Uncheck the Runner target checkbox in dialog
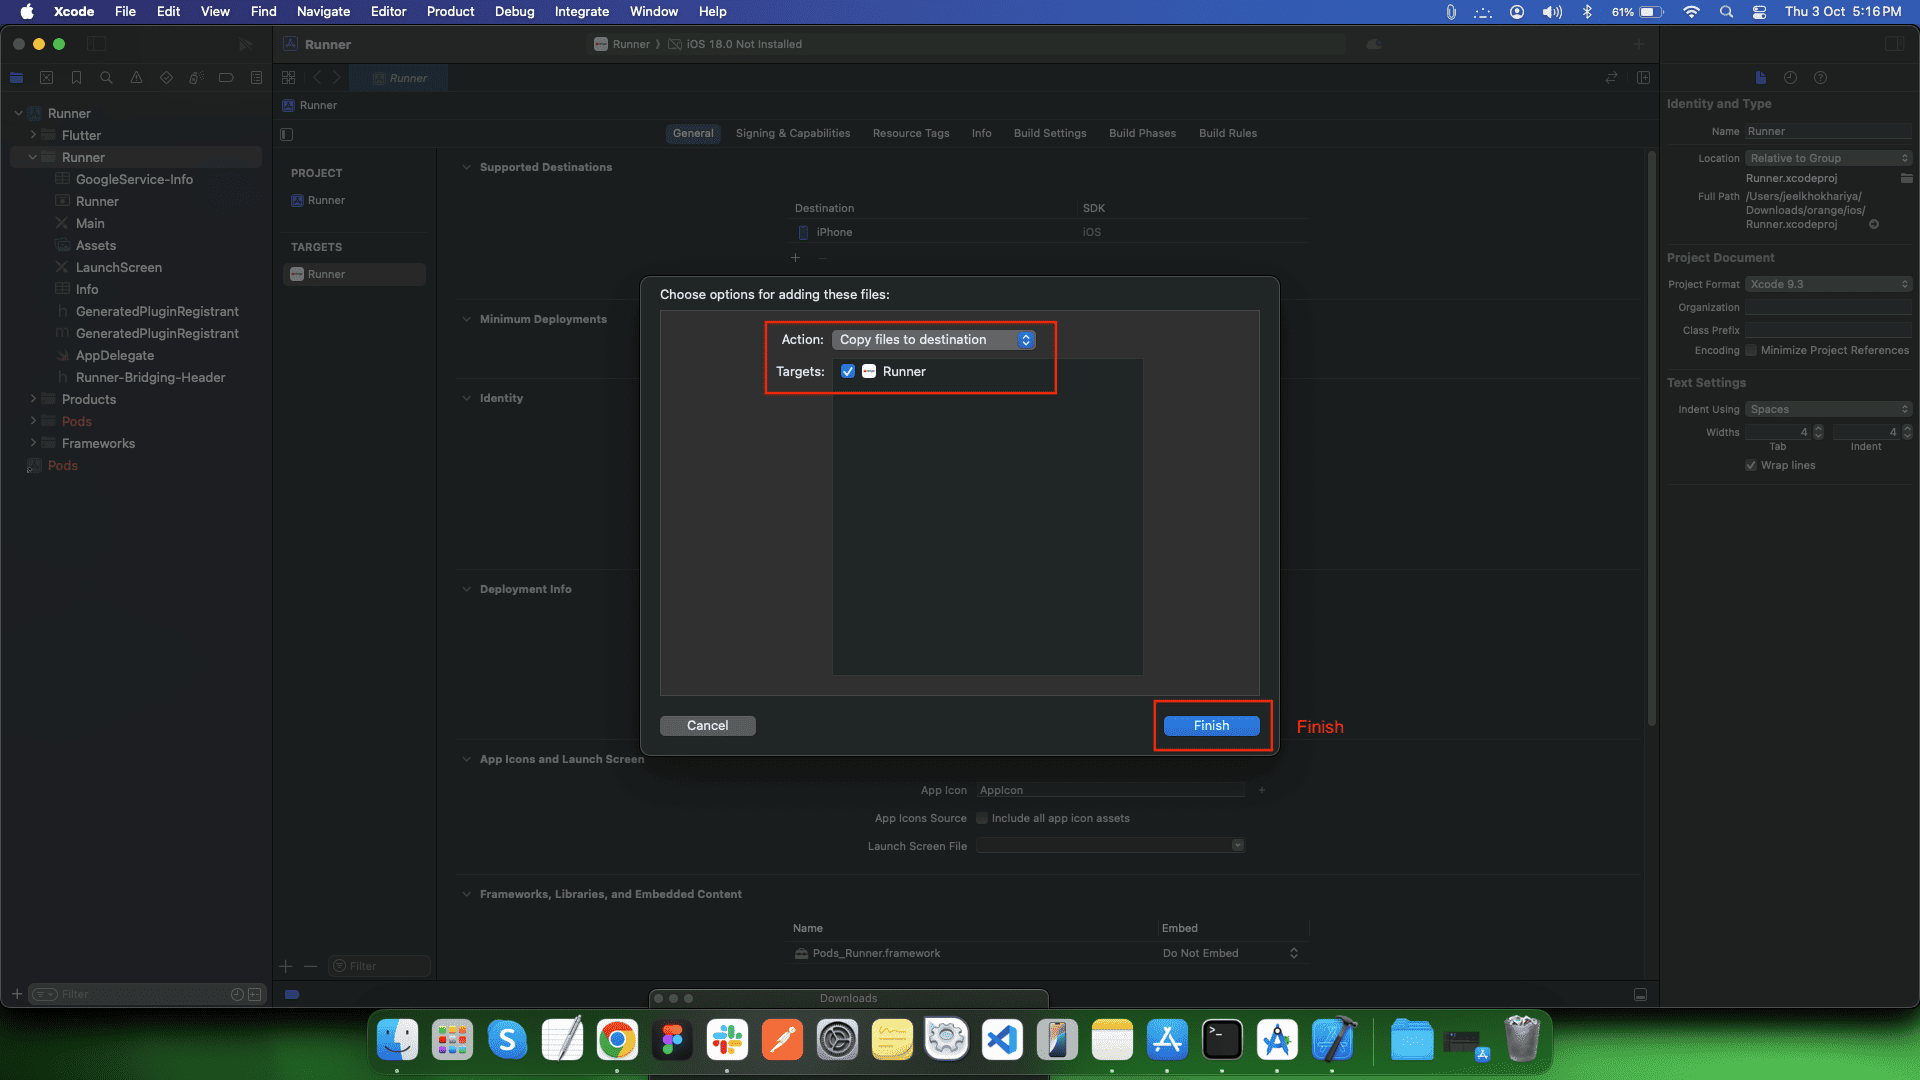This screenshot has width=1920, height=1080. (x=848, y=371)
